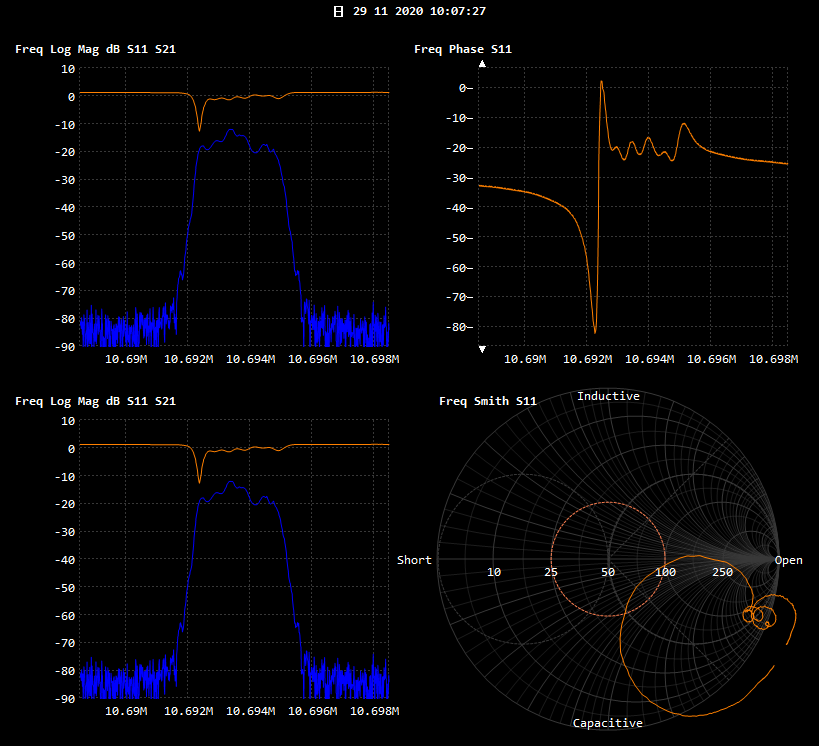Screen dimensions: 819x746
Task: Click the phase chart scale-down arrow
Action: tap(483, 349)
